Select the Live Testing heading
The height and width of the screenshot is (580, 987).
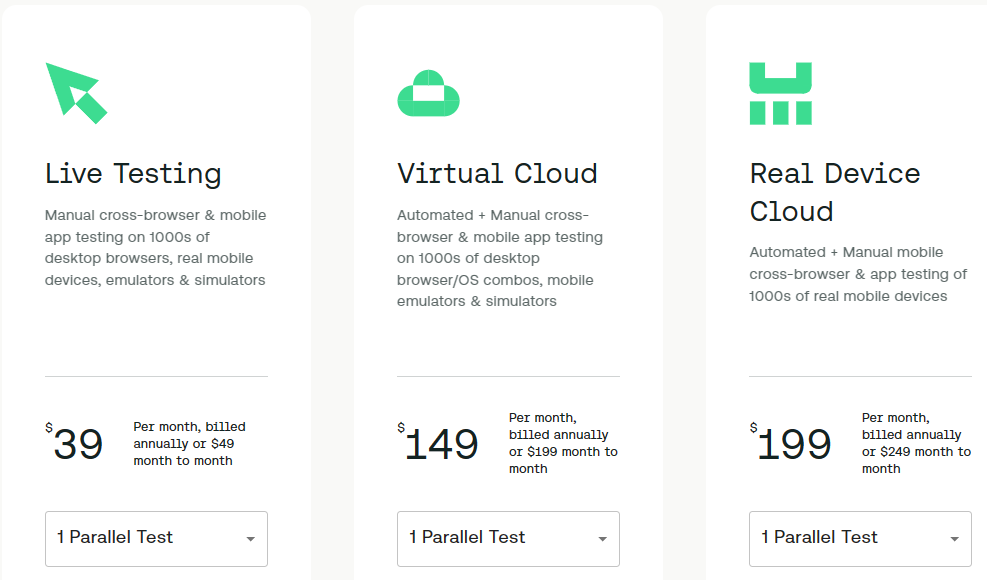(x=133, y=174)
